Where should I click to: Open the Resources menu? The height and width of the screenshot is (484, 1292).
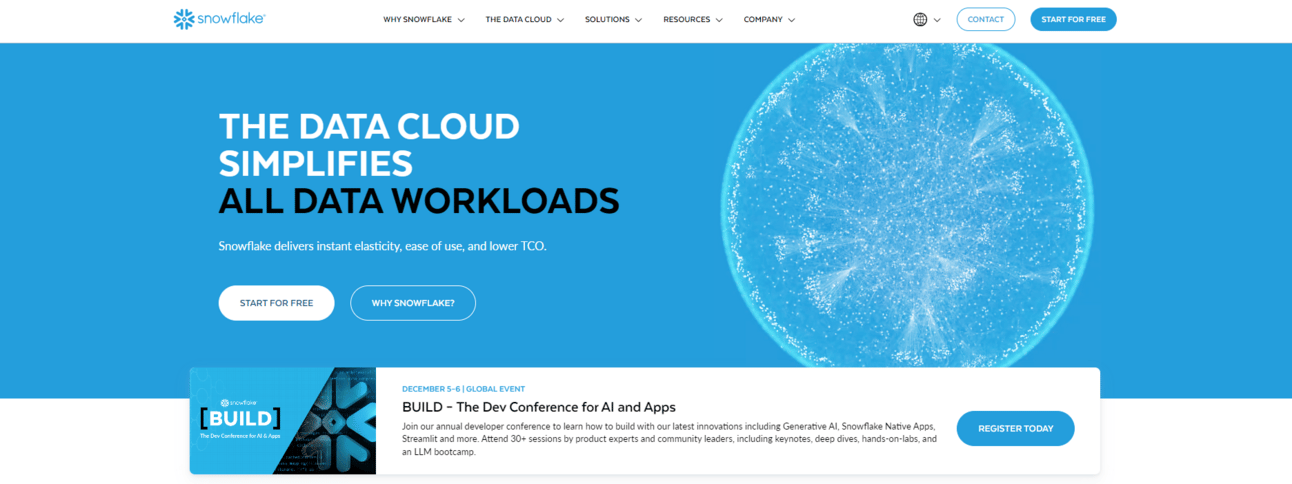(686, 20)
